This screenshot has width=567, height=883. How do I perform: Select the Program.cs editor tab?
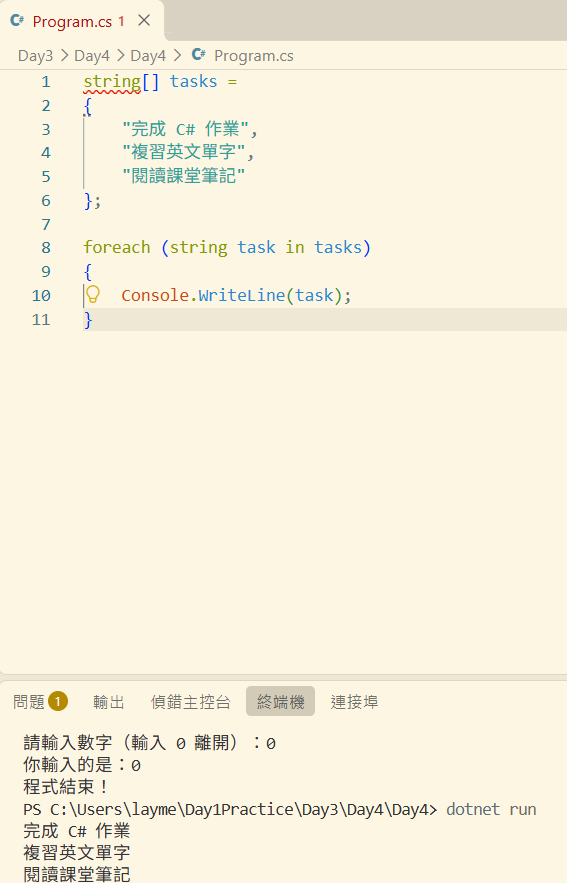[82, 21]
